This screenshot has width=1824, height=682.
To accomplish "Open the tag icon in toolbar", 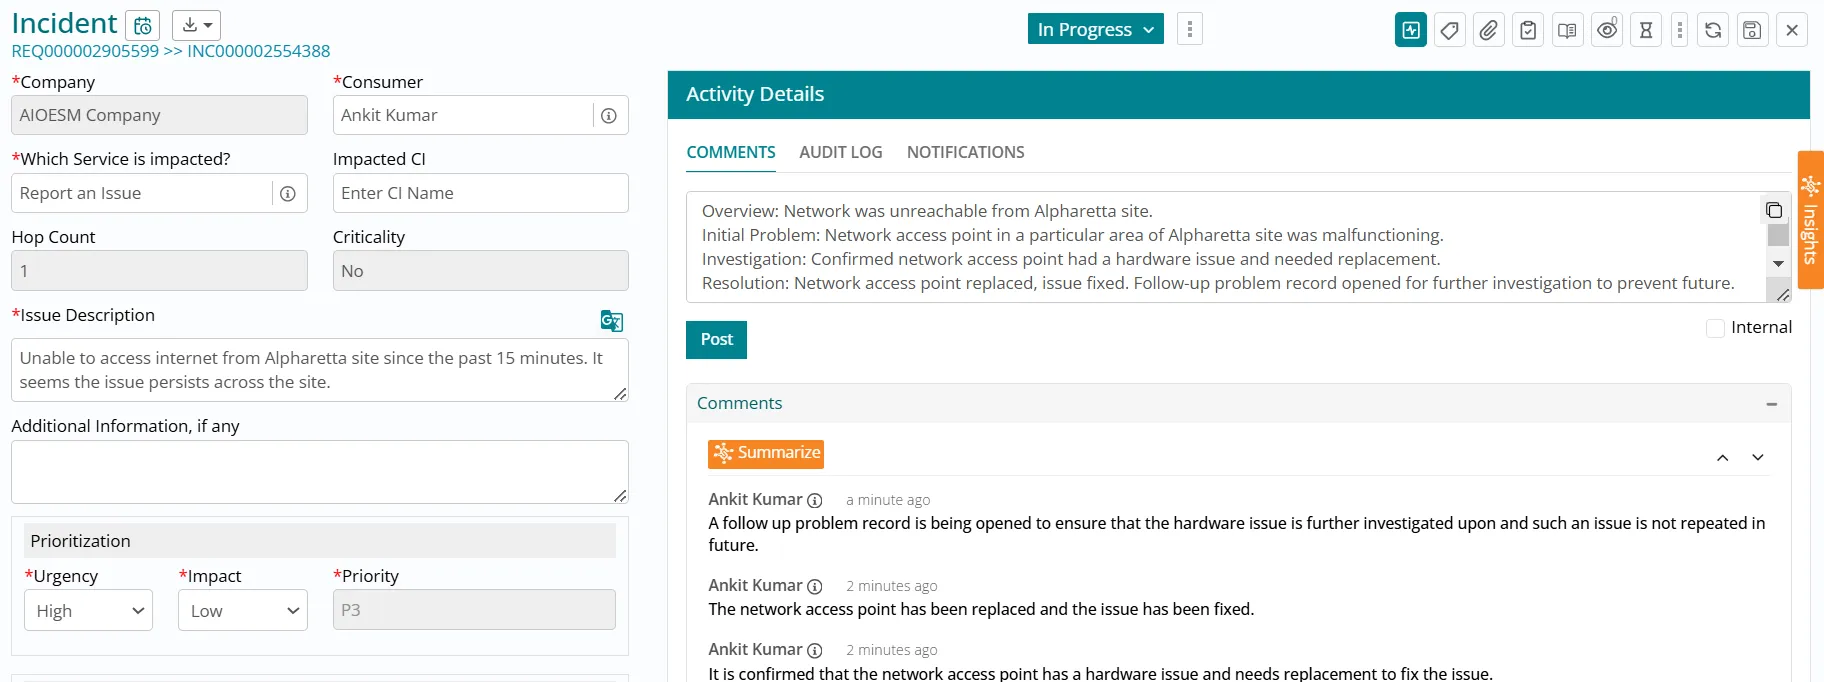I will pyautogui.click(x=1449, y=30).
